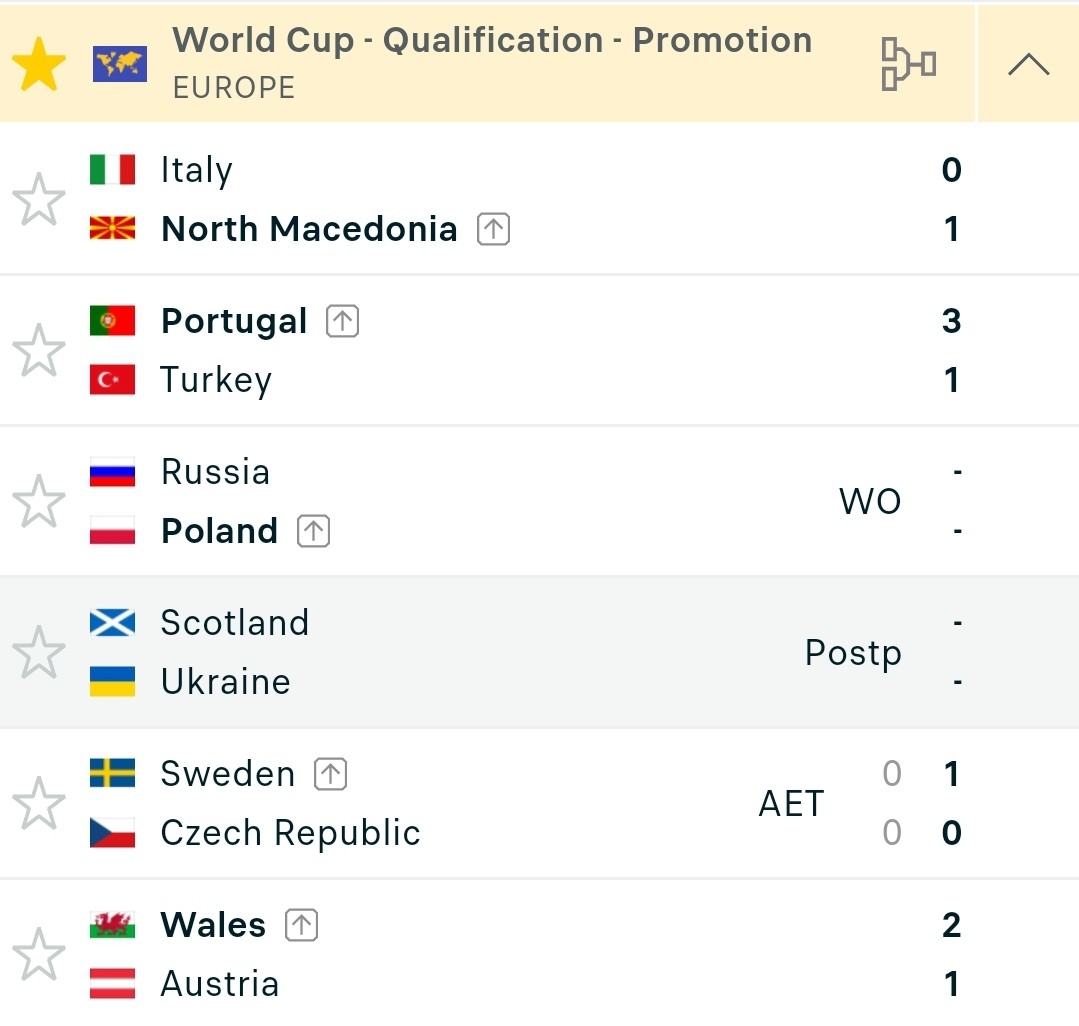Toggle favorite star for Portugal vs Turkey
The image size is (1079, 1026).
coord(39,350)
